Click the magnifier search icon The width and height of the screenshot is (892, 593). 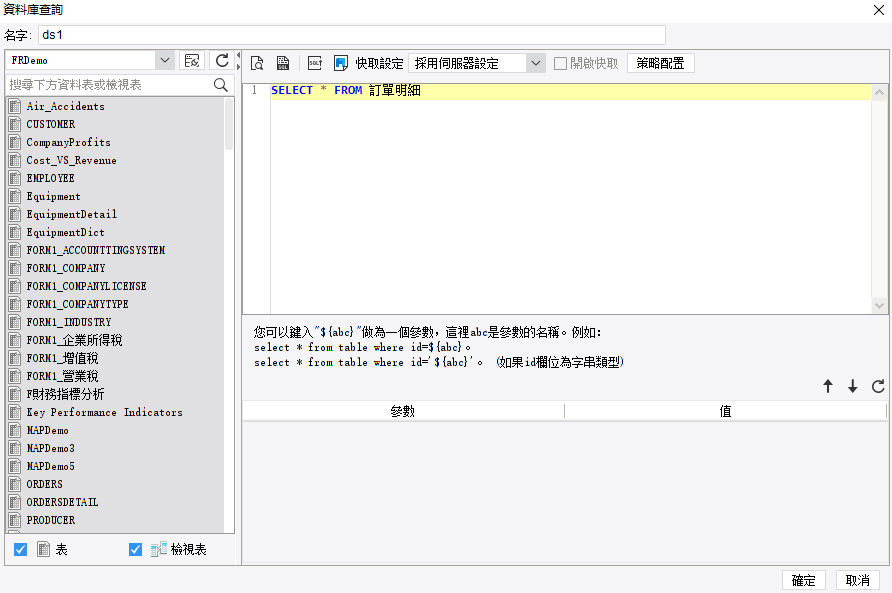point(221,85)
